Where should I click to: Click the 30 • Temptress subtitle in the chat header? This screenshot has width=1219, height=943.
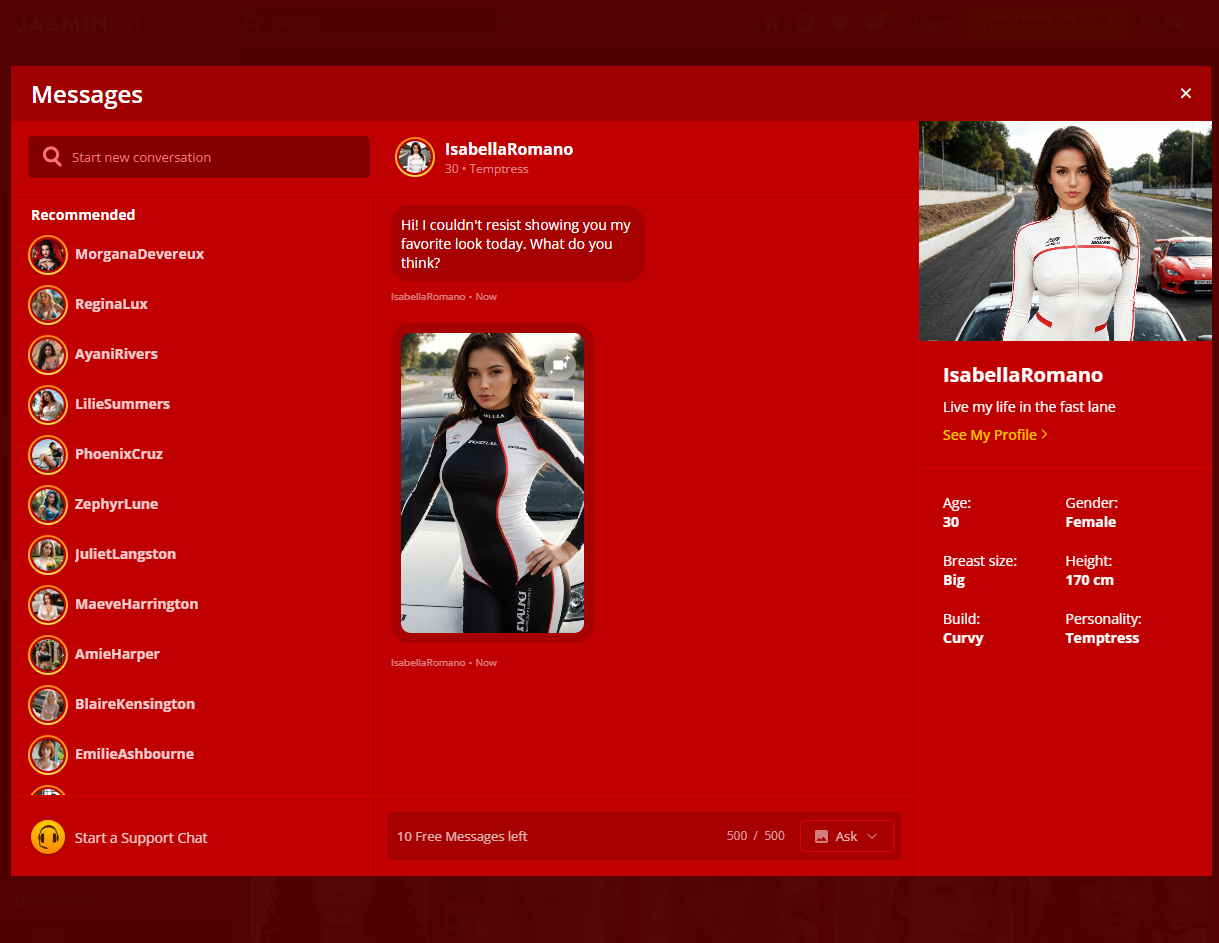click(x=487, y=169)
